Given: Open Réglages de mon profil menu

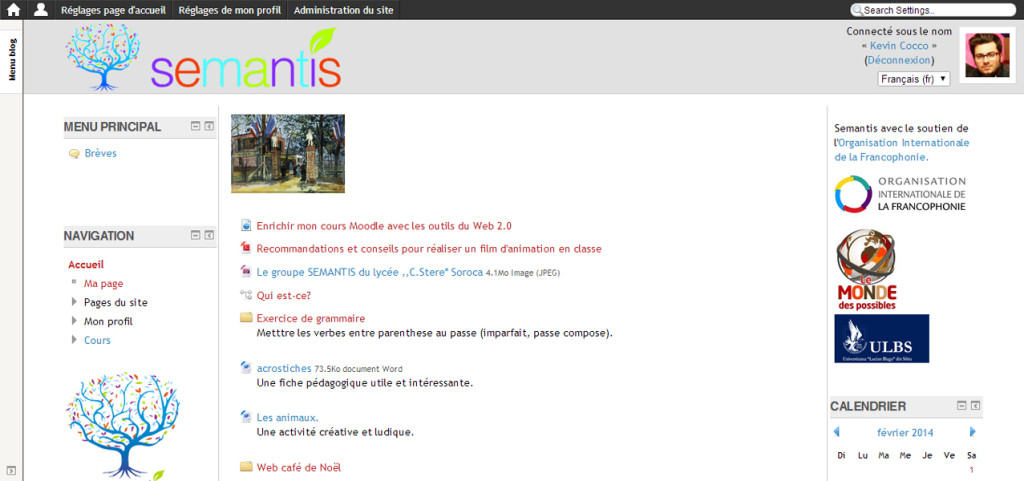Looking at the screenshot, I should pos(230,10).
